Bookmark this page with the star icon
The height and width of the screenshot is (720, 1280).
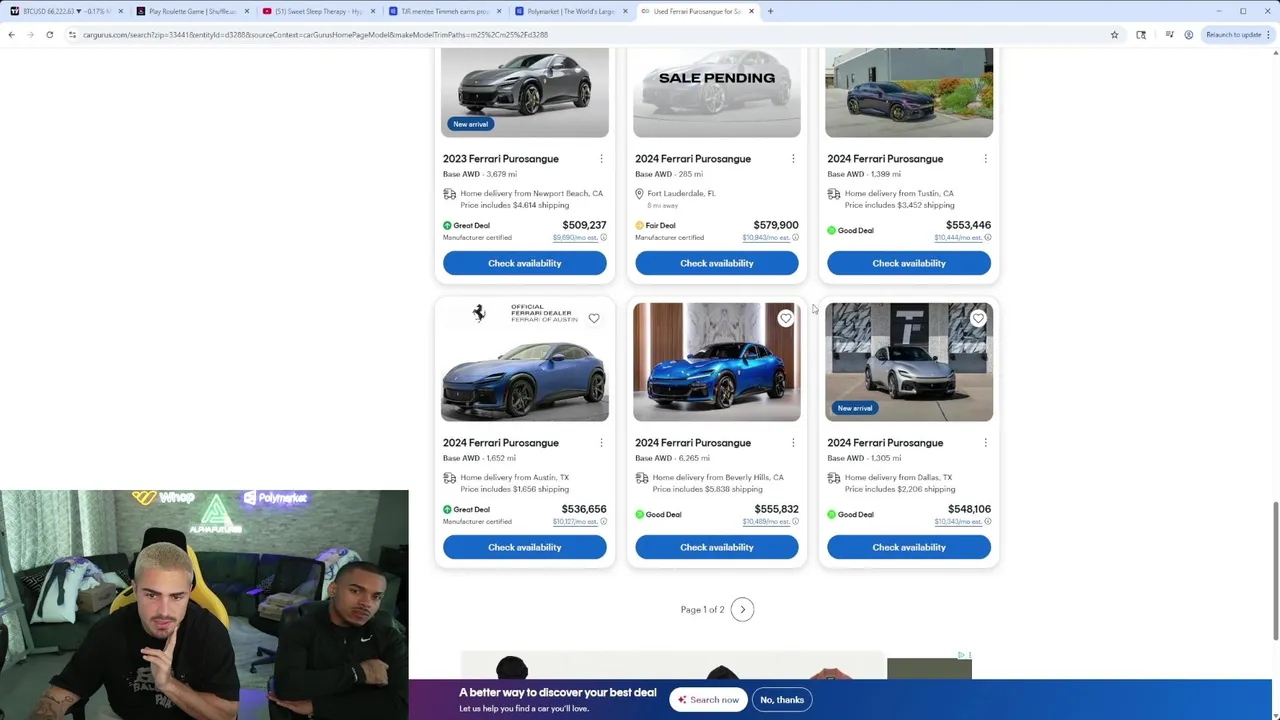(1114, 35)
